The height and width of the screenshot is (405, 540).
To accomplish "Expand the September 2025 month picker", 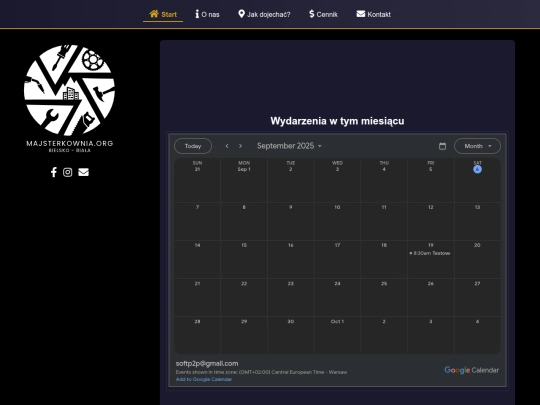I will pyautogui.click(x=289, y=146).
